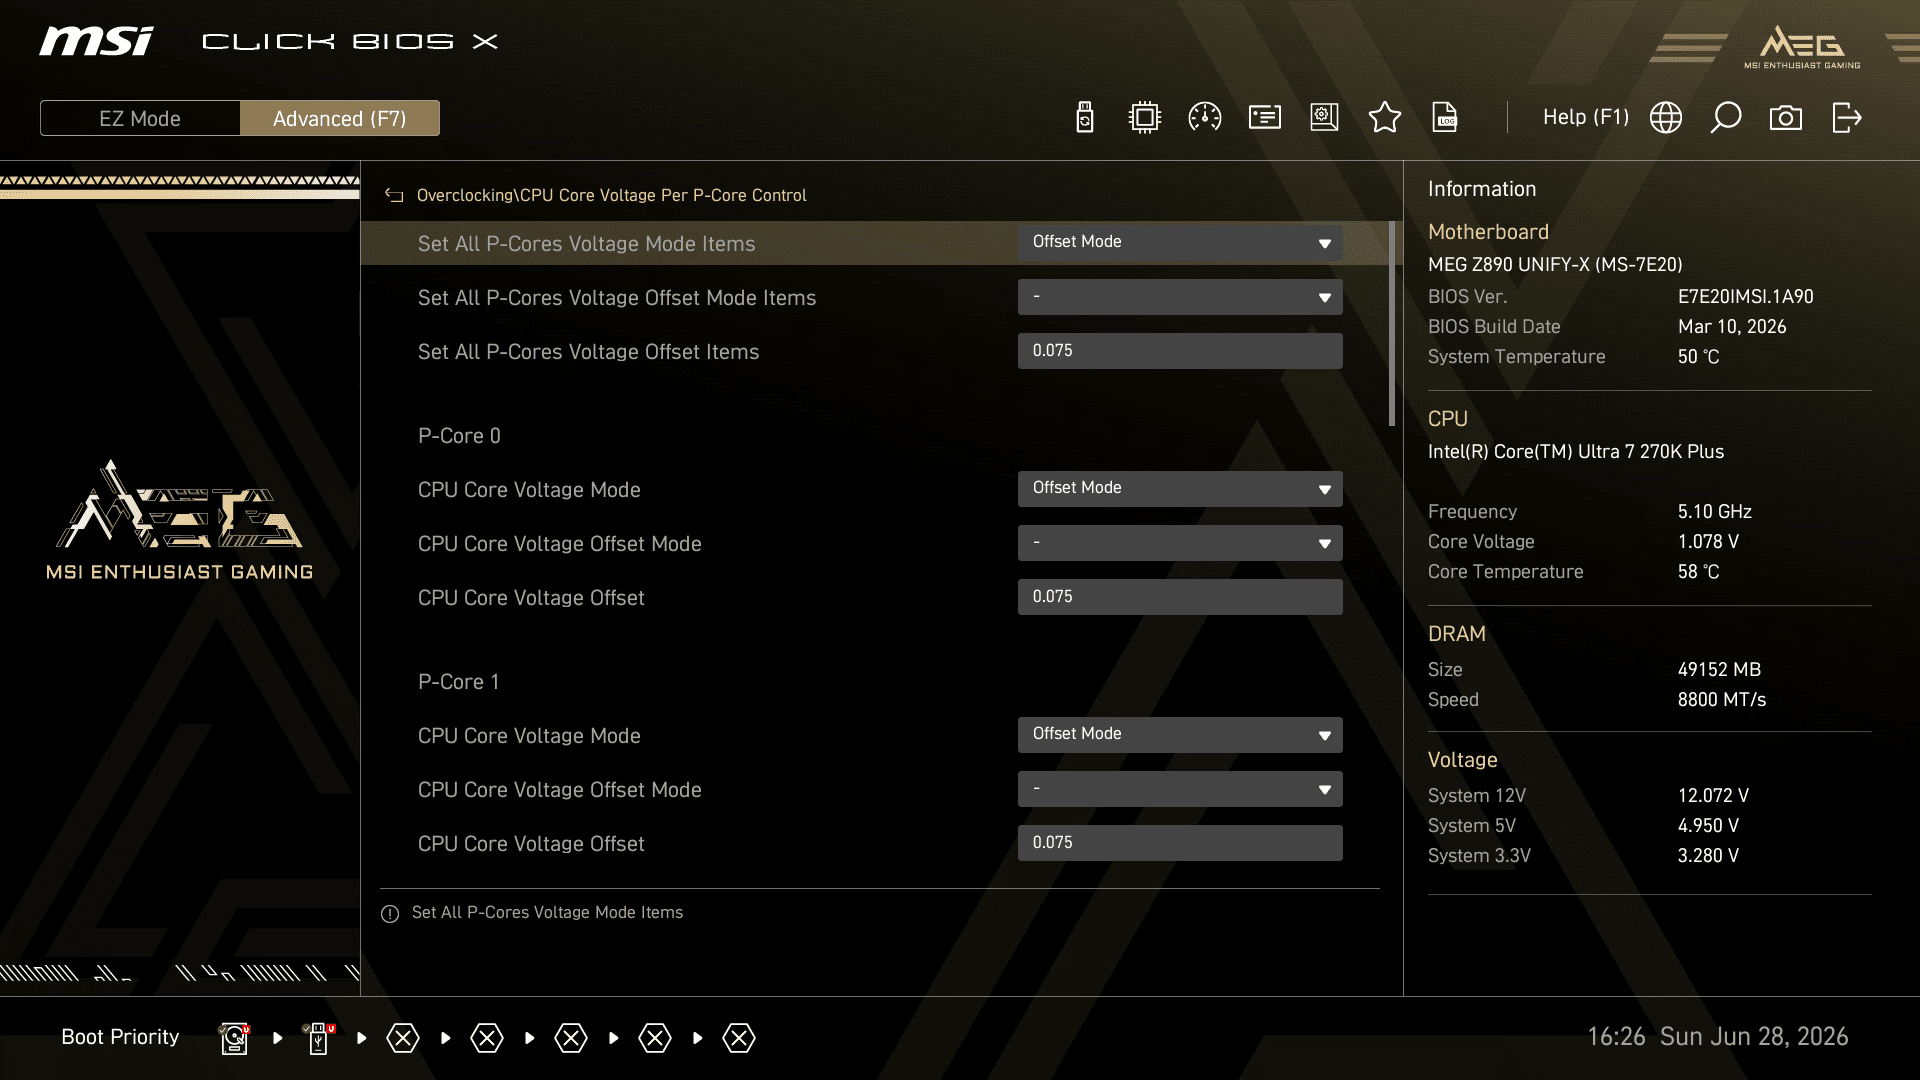This screenshot has height=1080, width=1920.
Task: Click the settings list vertical scrollbar
Action: tap(1392, 324)
